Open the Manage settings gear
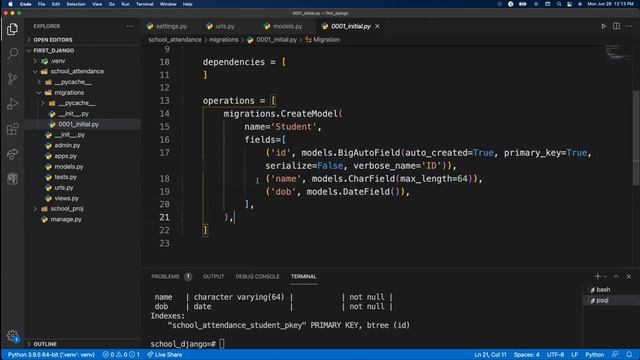This screenshot has height=360, width=640. (13, 336)
